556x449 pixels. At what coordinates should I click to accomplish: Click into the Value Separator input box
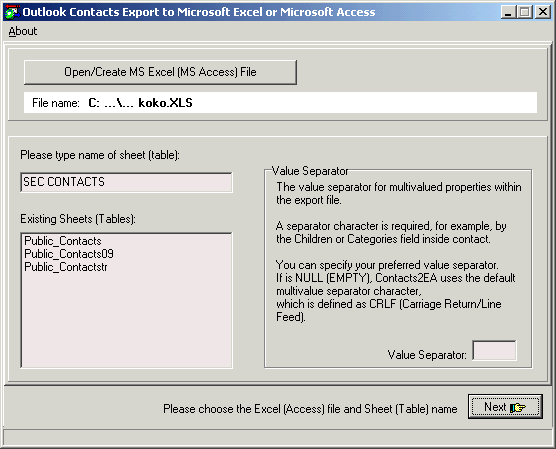pos(494,350)
